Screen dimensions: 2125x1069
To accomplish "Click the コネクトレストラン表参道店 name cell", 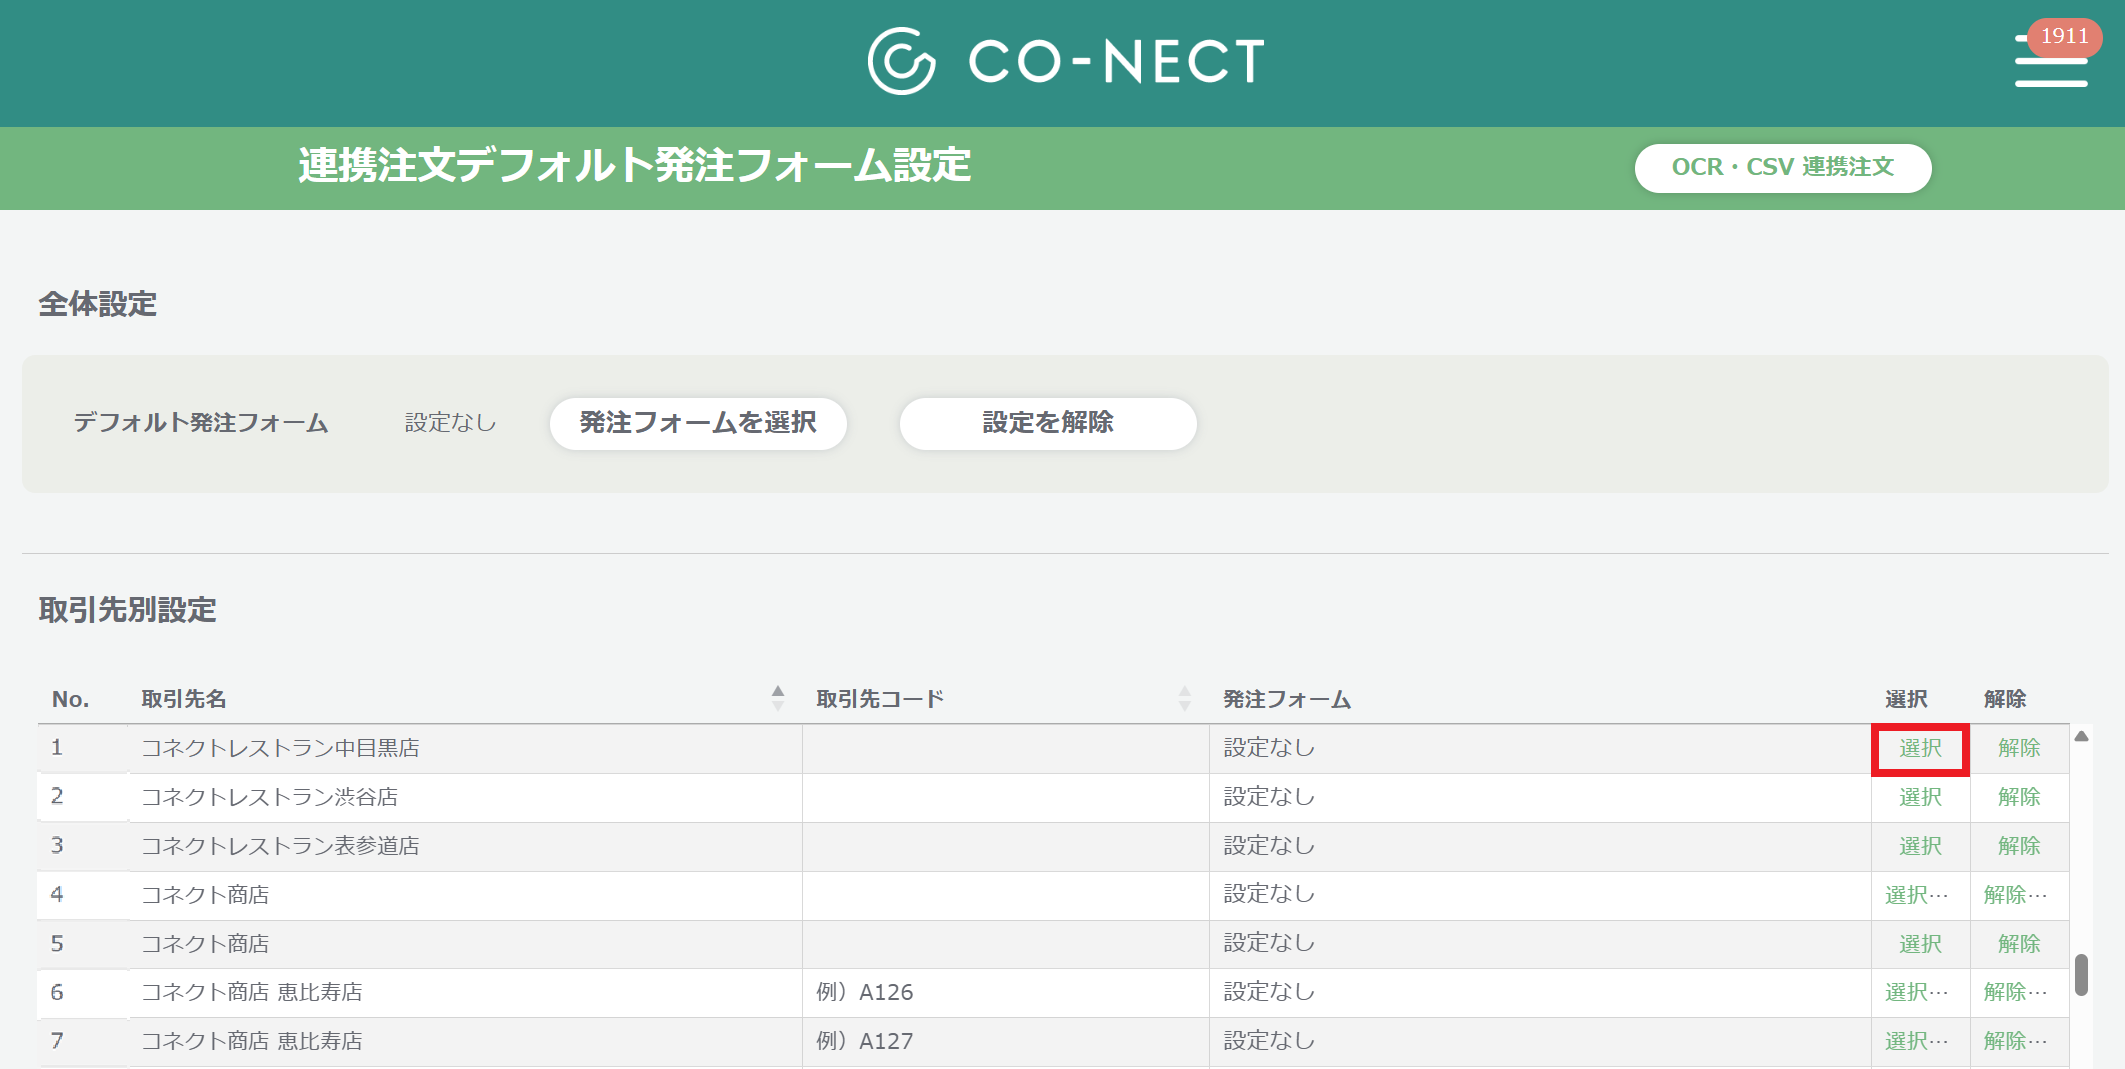I will click(465, 846).
